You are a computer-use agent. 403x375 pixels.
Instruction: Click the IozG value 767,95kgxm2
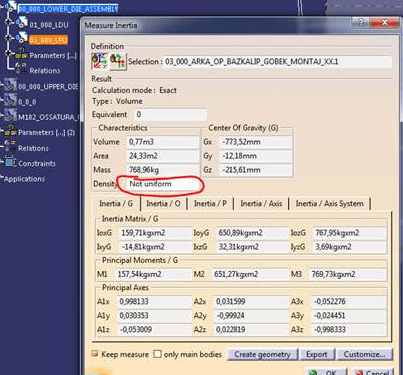point(350,233)
